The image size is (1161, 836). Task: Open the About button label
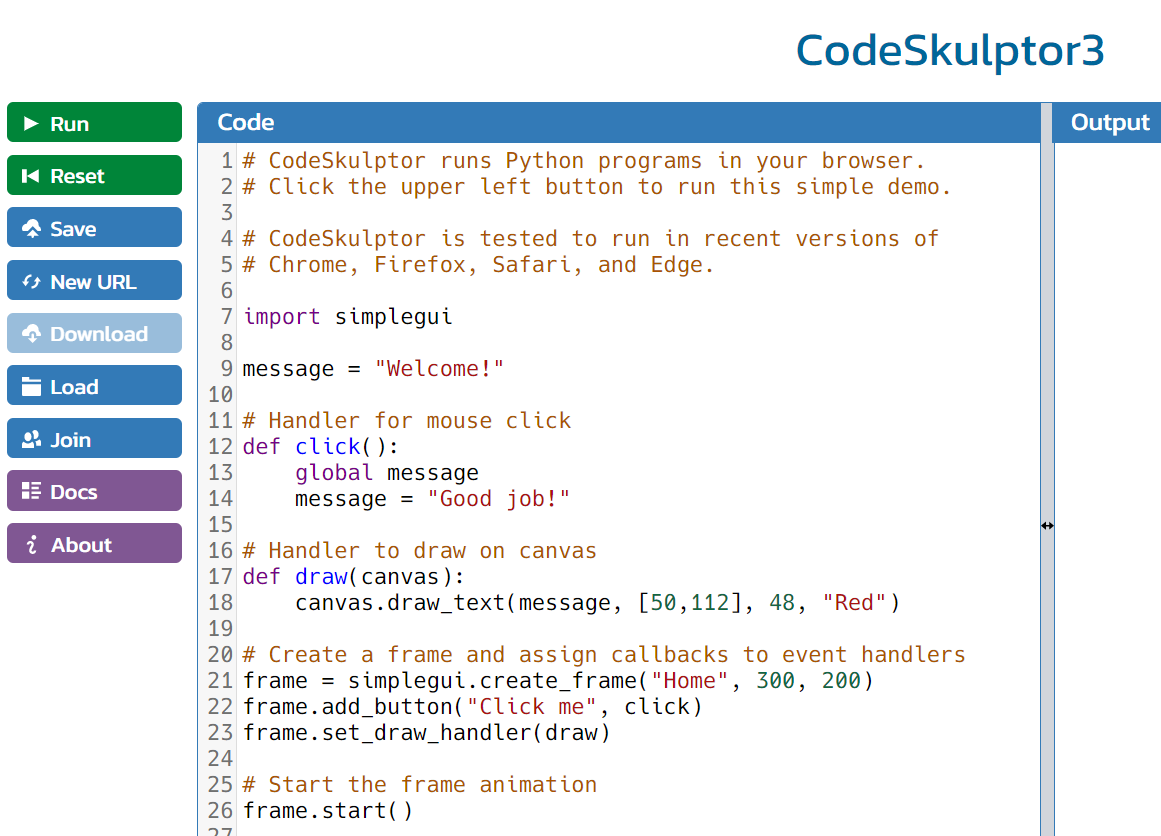click(81, 545)
